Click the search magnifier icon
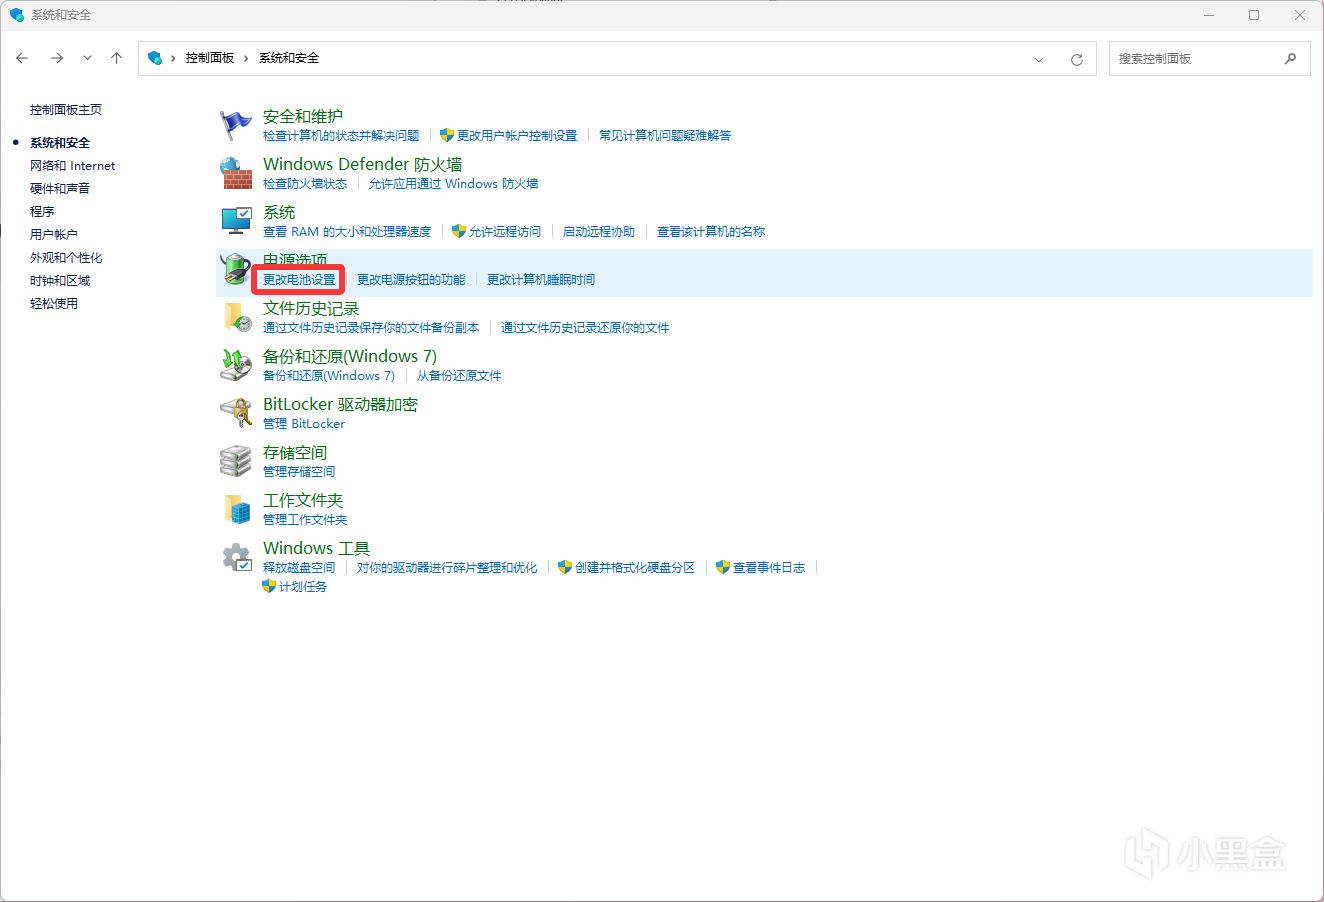 tap(1290, 59)
